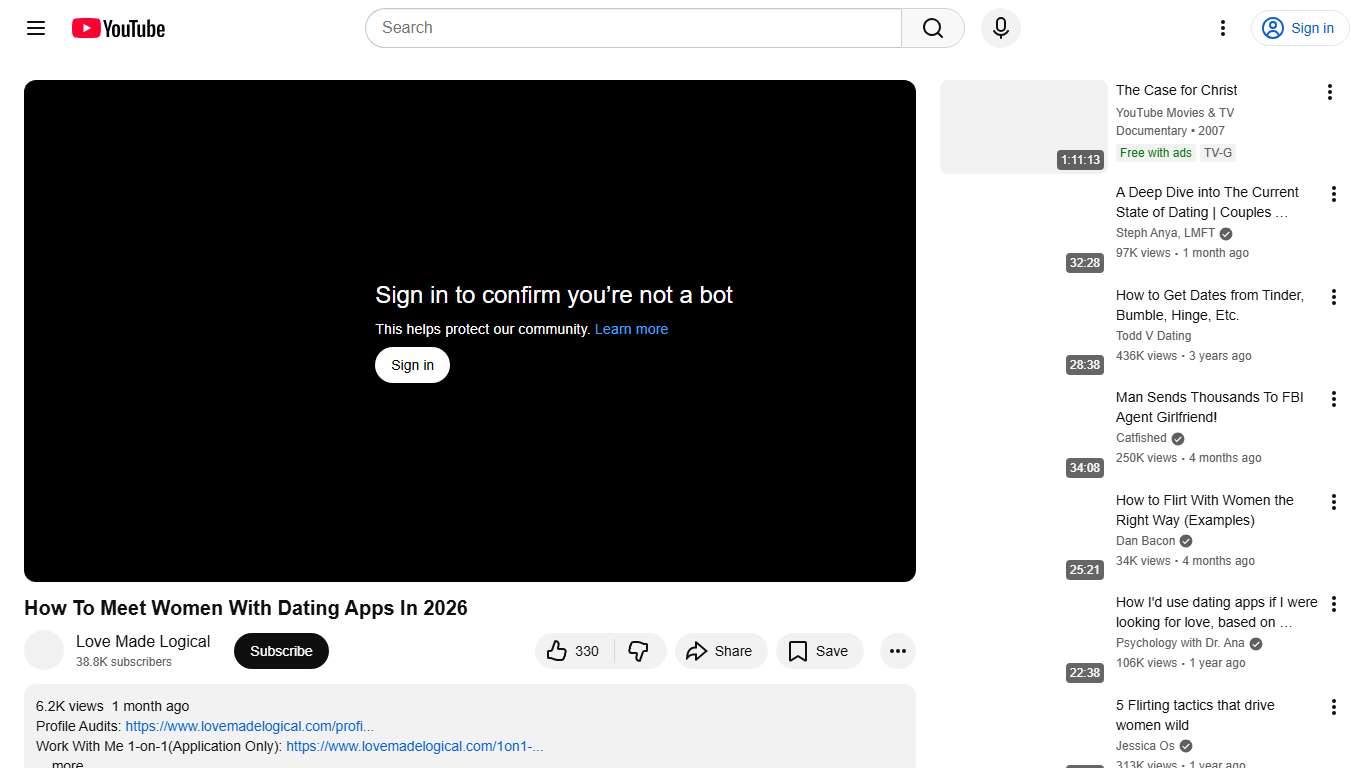The width and height of the screenshot is (1366, 768).
Task: Open the 1-on-1 application link
Action: coord(414,746)
